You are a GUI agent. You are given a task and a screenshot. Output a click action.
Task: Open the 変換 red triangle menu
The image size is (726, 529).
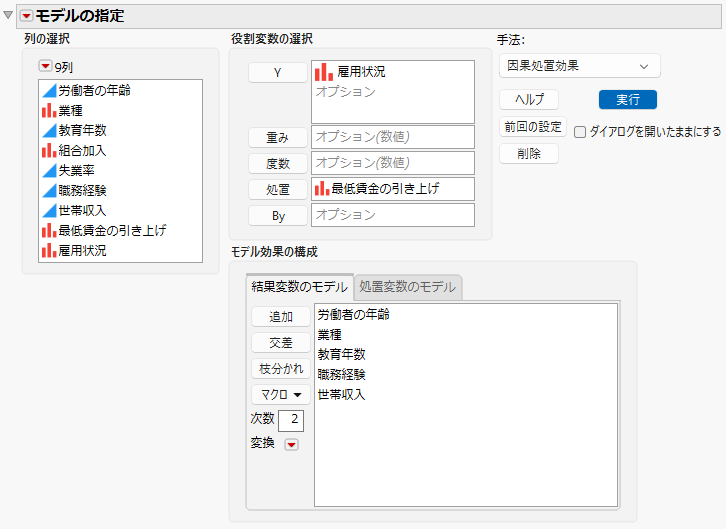point(291,445)
